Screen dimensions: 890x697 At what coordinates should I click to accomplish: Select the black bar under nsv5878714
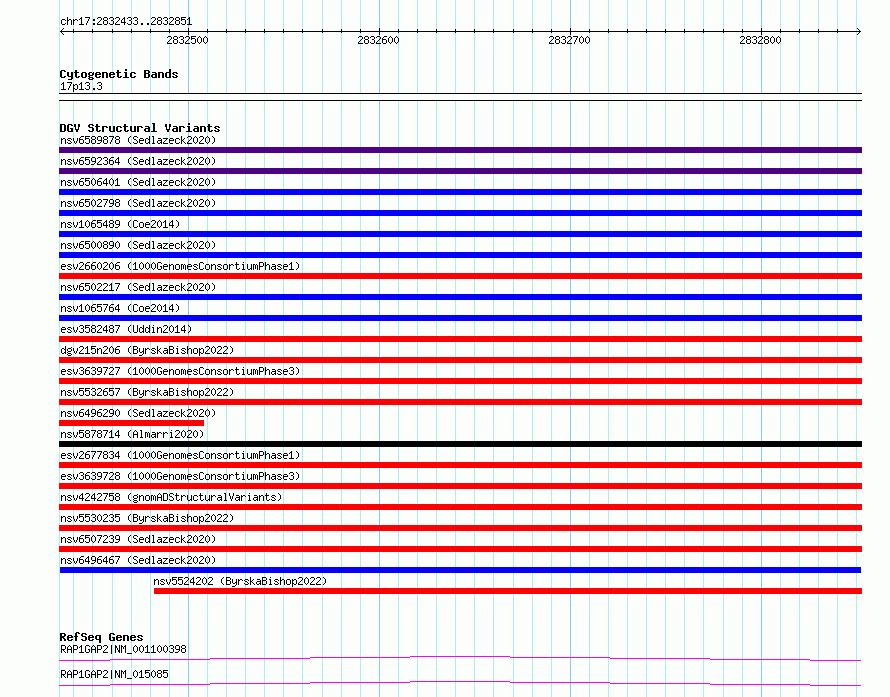click(x=460, y=444)
